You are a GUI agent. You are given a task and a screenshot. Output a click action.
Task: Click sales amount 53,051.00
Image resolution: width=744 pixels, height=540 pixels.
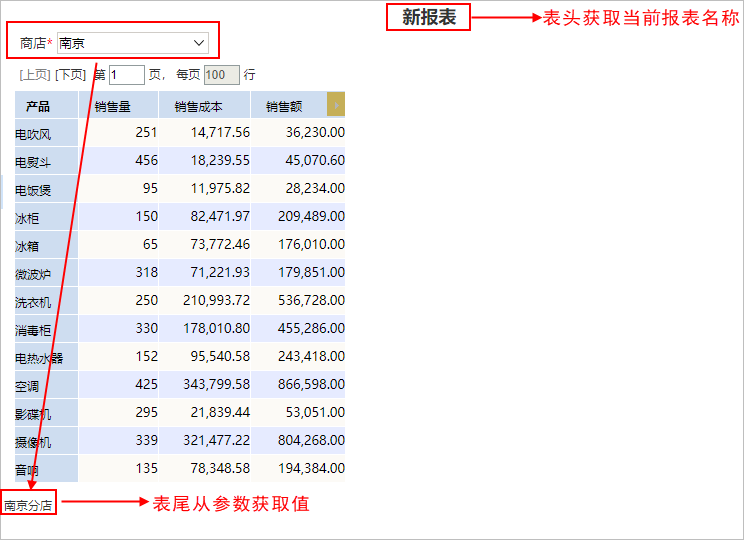click(315, 412)
